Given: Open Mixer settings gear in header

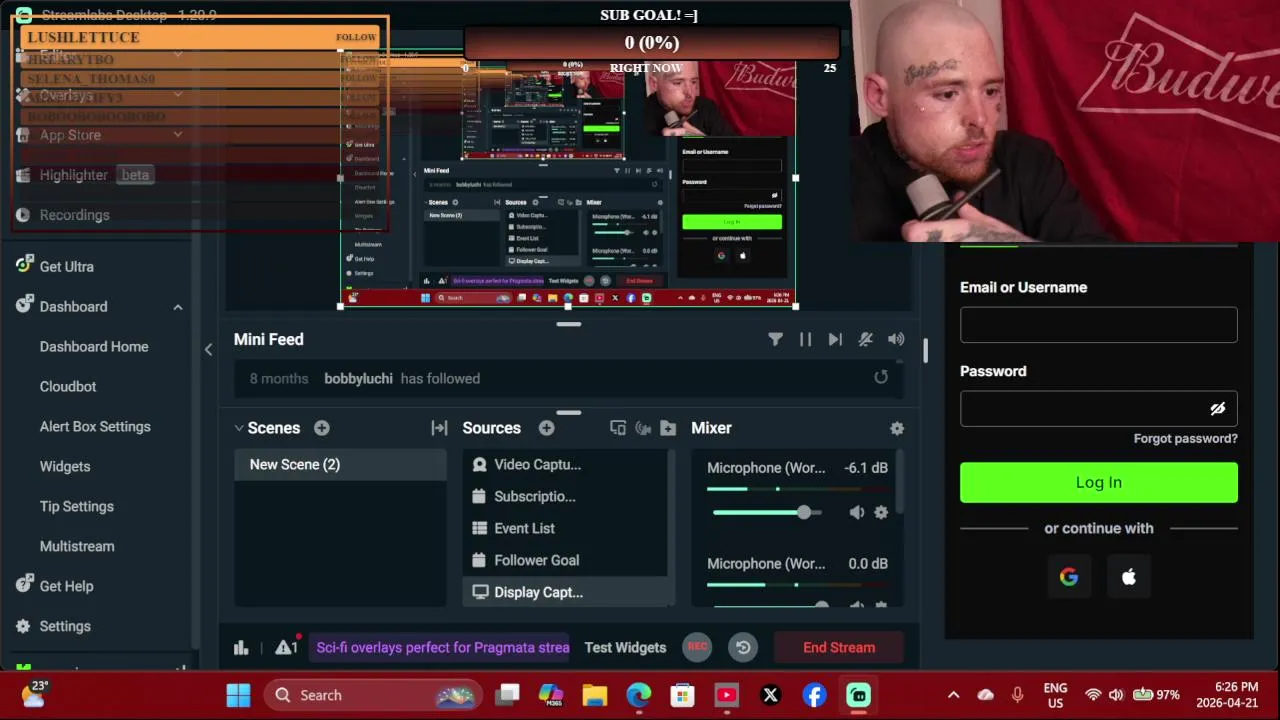Looking at the screenshot, I should 897,428.
